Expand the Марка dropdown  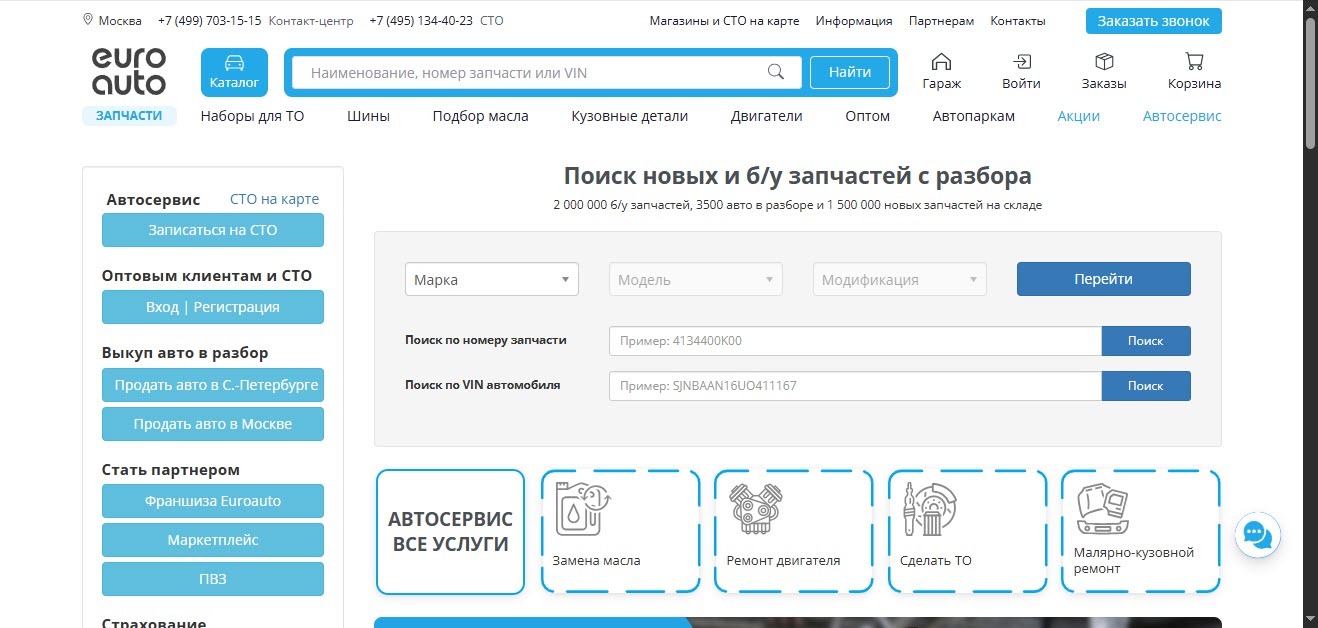coord(491,280)
